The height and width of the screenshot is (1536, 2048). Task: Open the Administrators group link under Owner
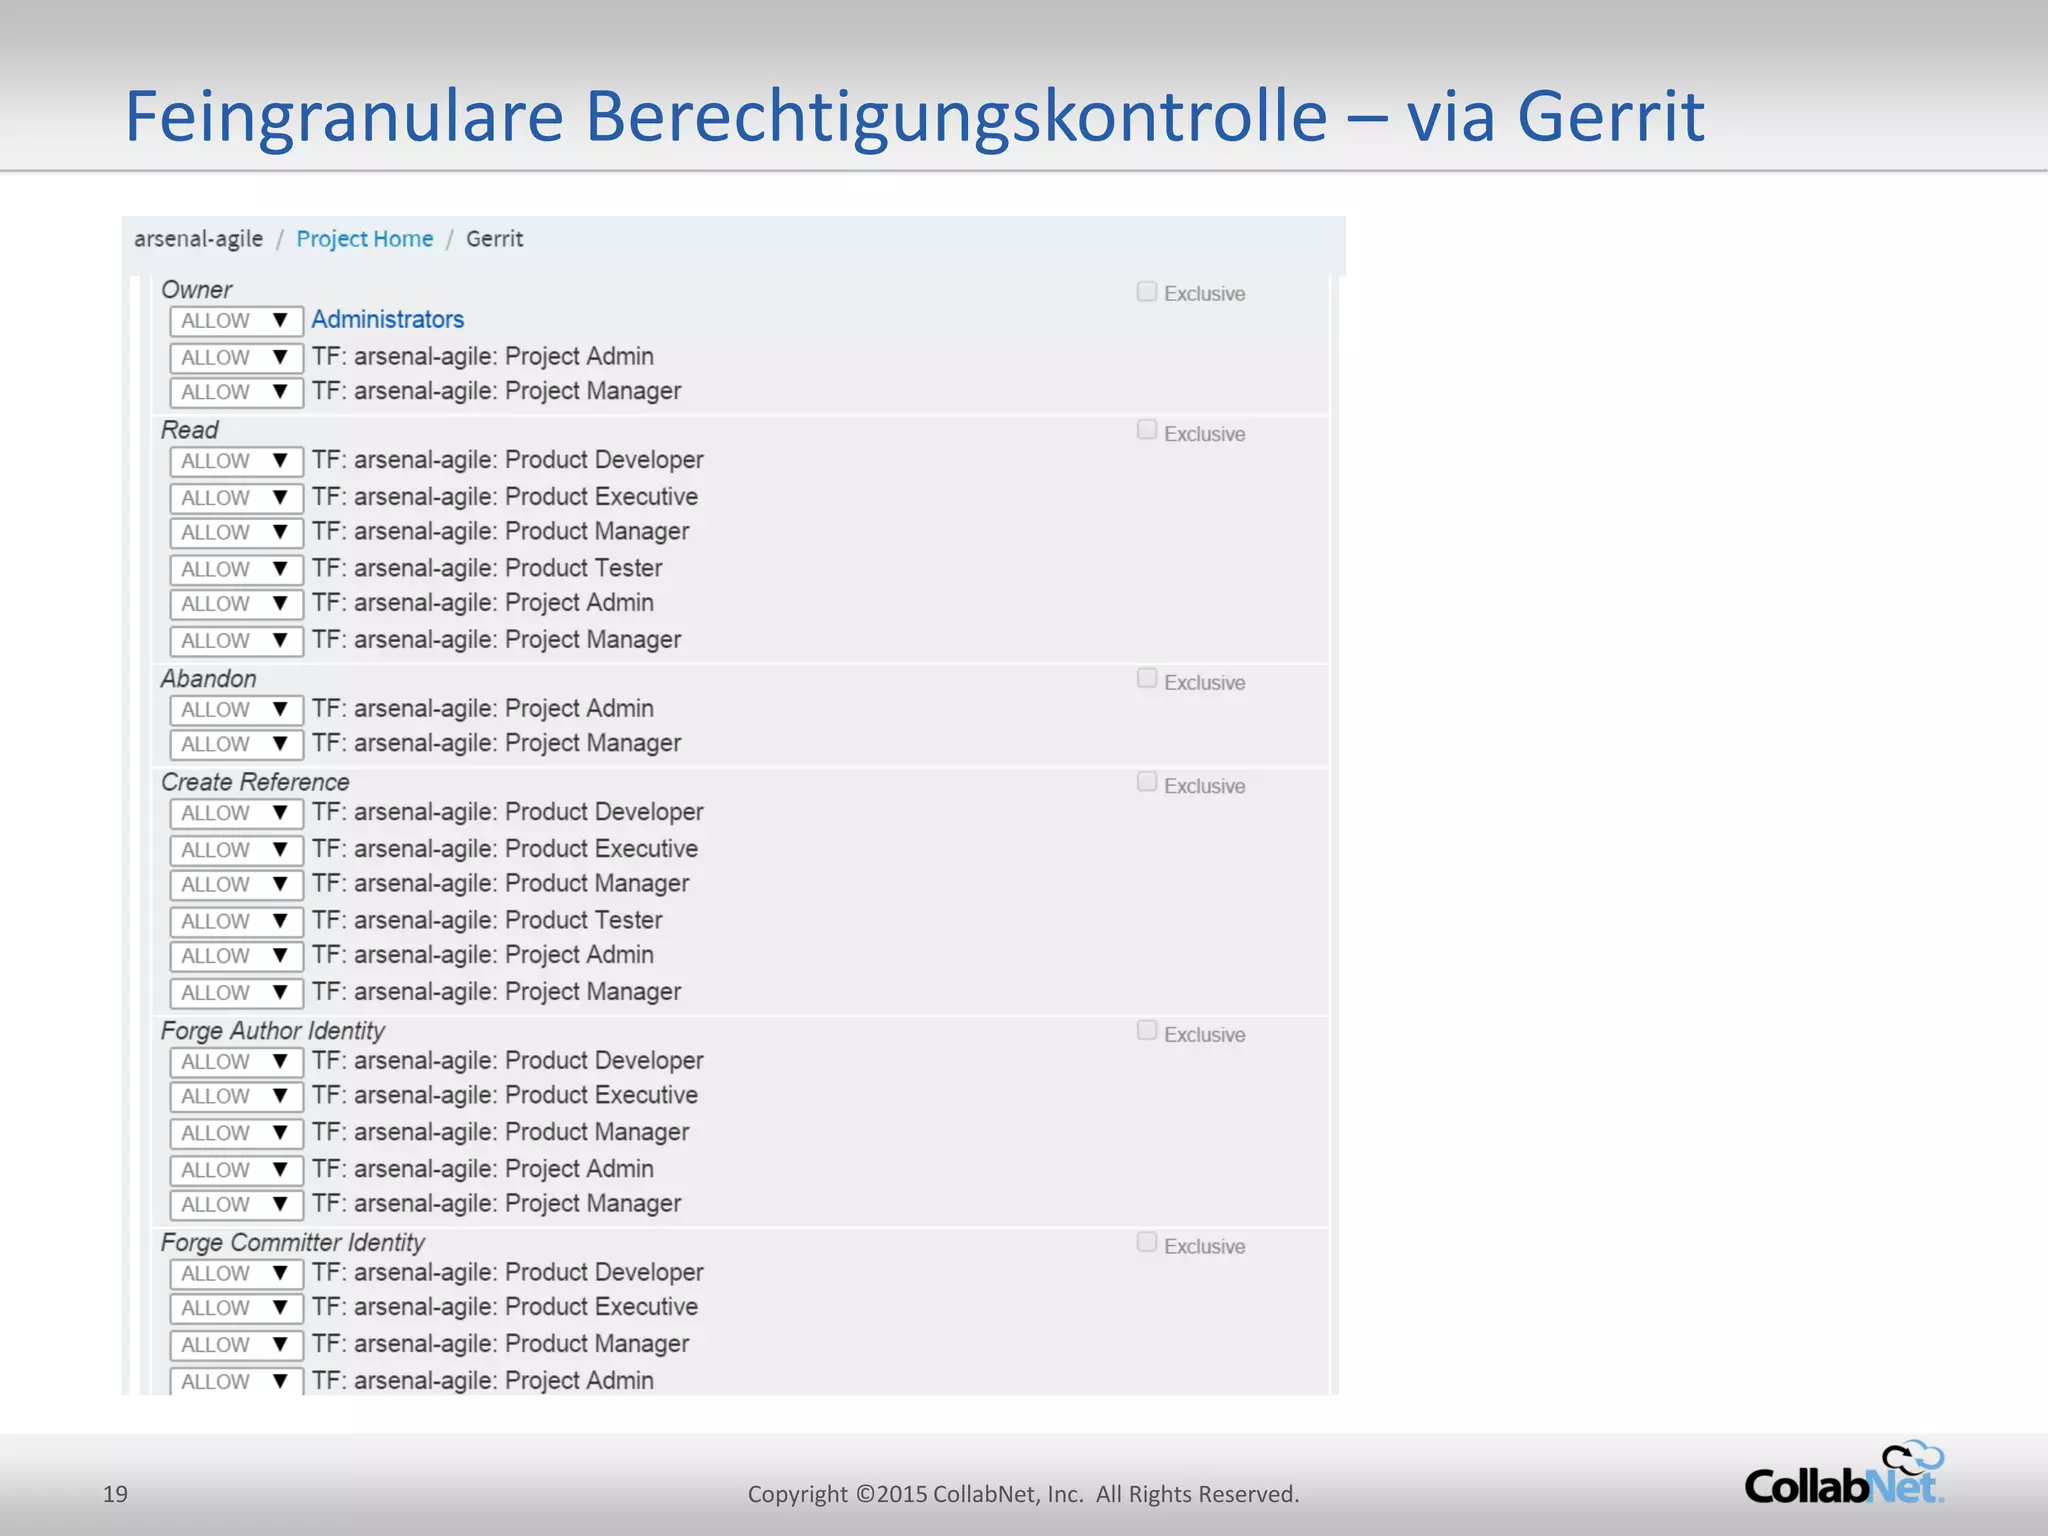(x=388, y=319)
